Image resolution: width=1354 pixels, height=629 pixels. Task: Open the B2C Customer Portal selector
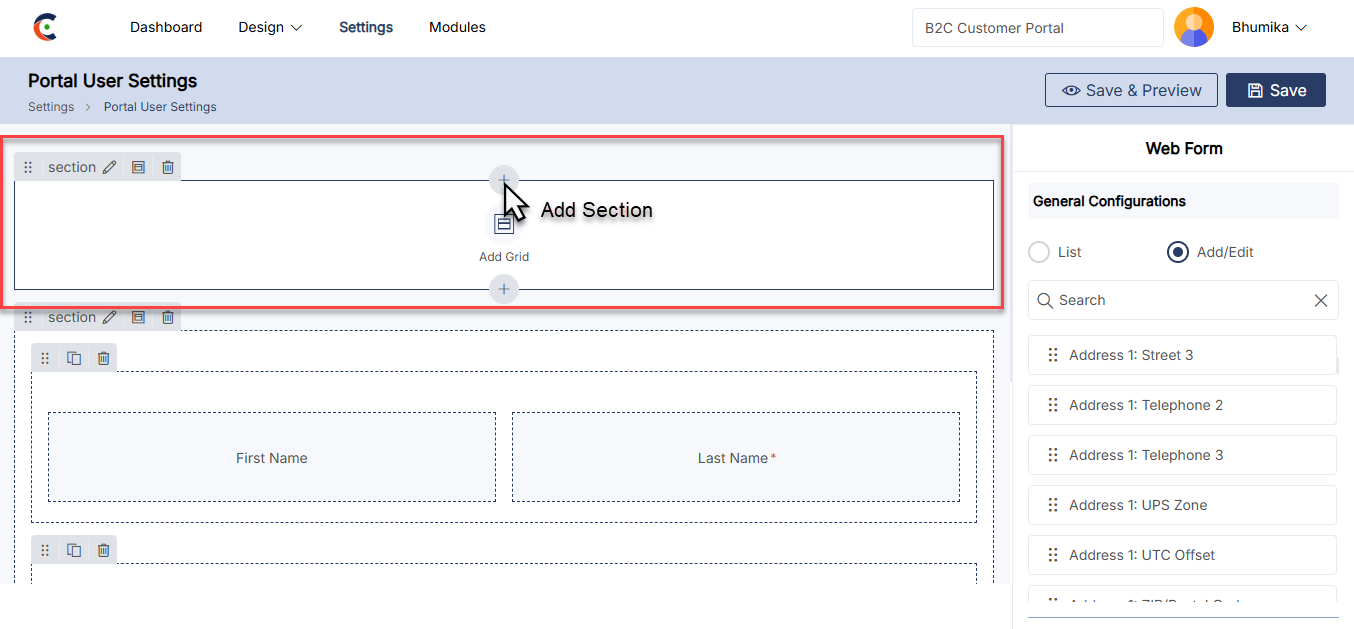1037,28
